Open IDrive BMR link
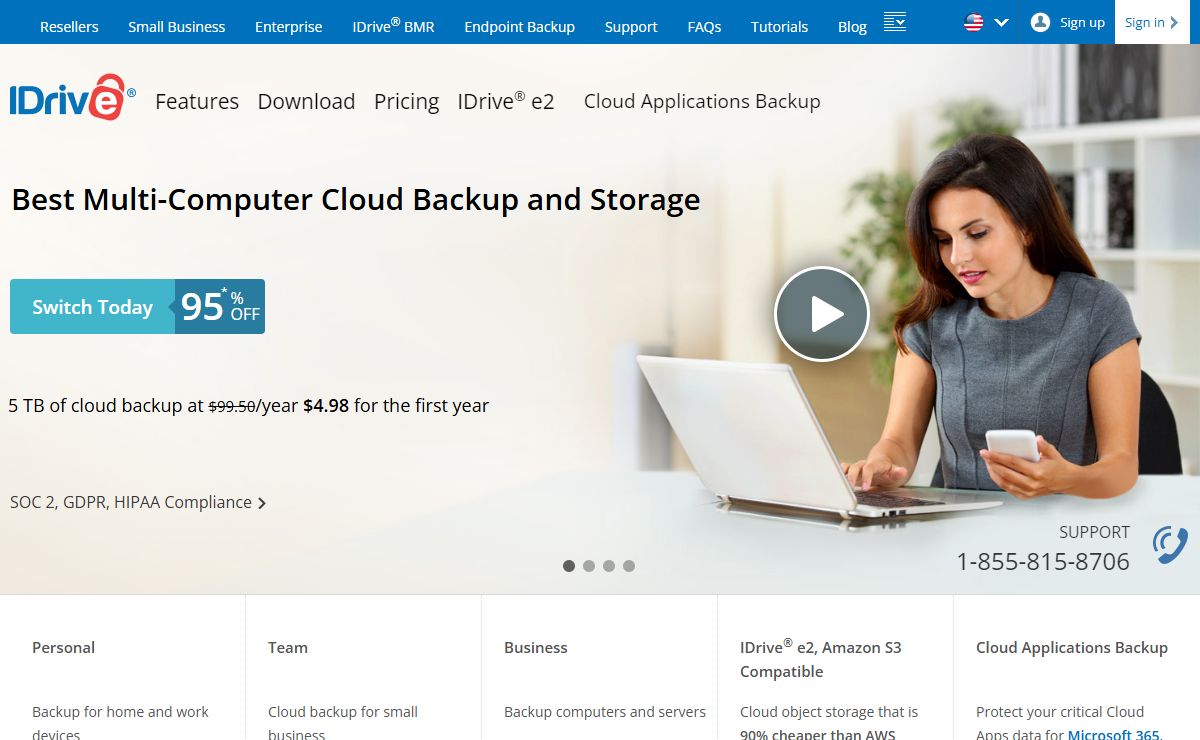Image resolution: width=1200 pixels, height=740 pixels. click(394, 26)
